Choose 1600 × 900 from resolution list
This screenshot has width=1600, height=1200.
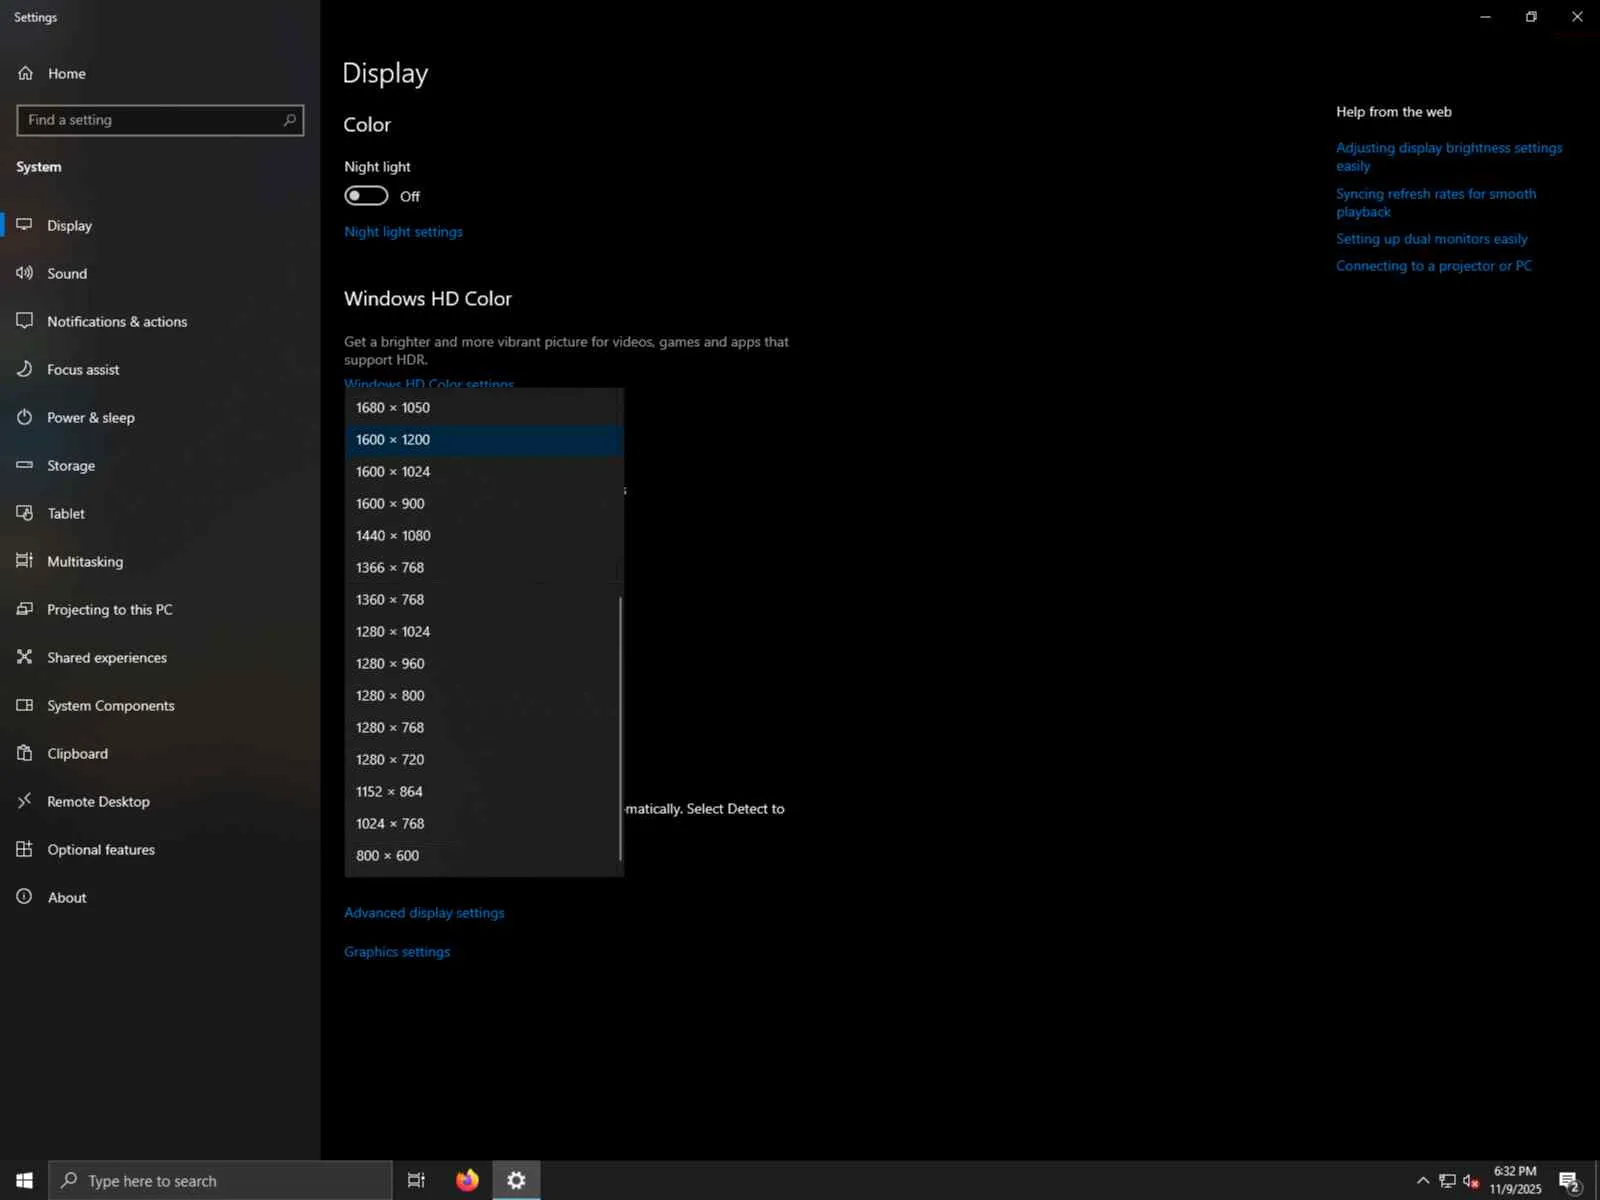point(484,503)
